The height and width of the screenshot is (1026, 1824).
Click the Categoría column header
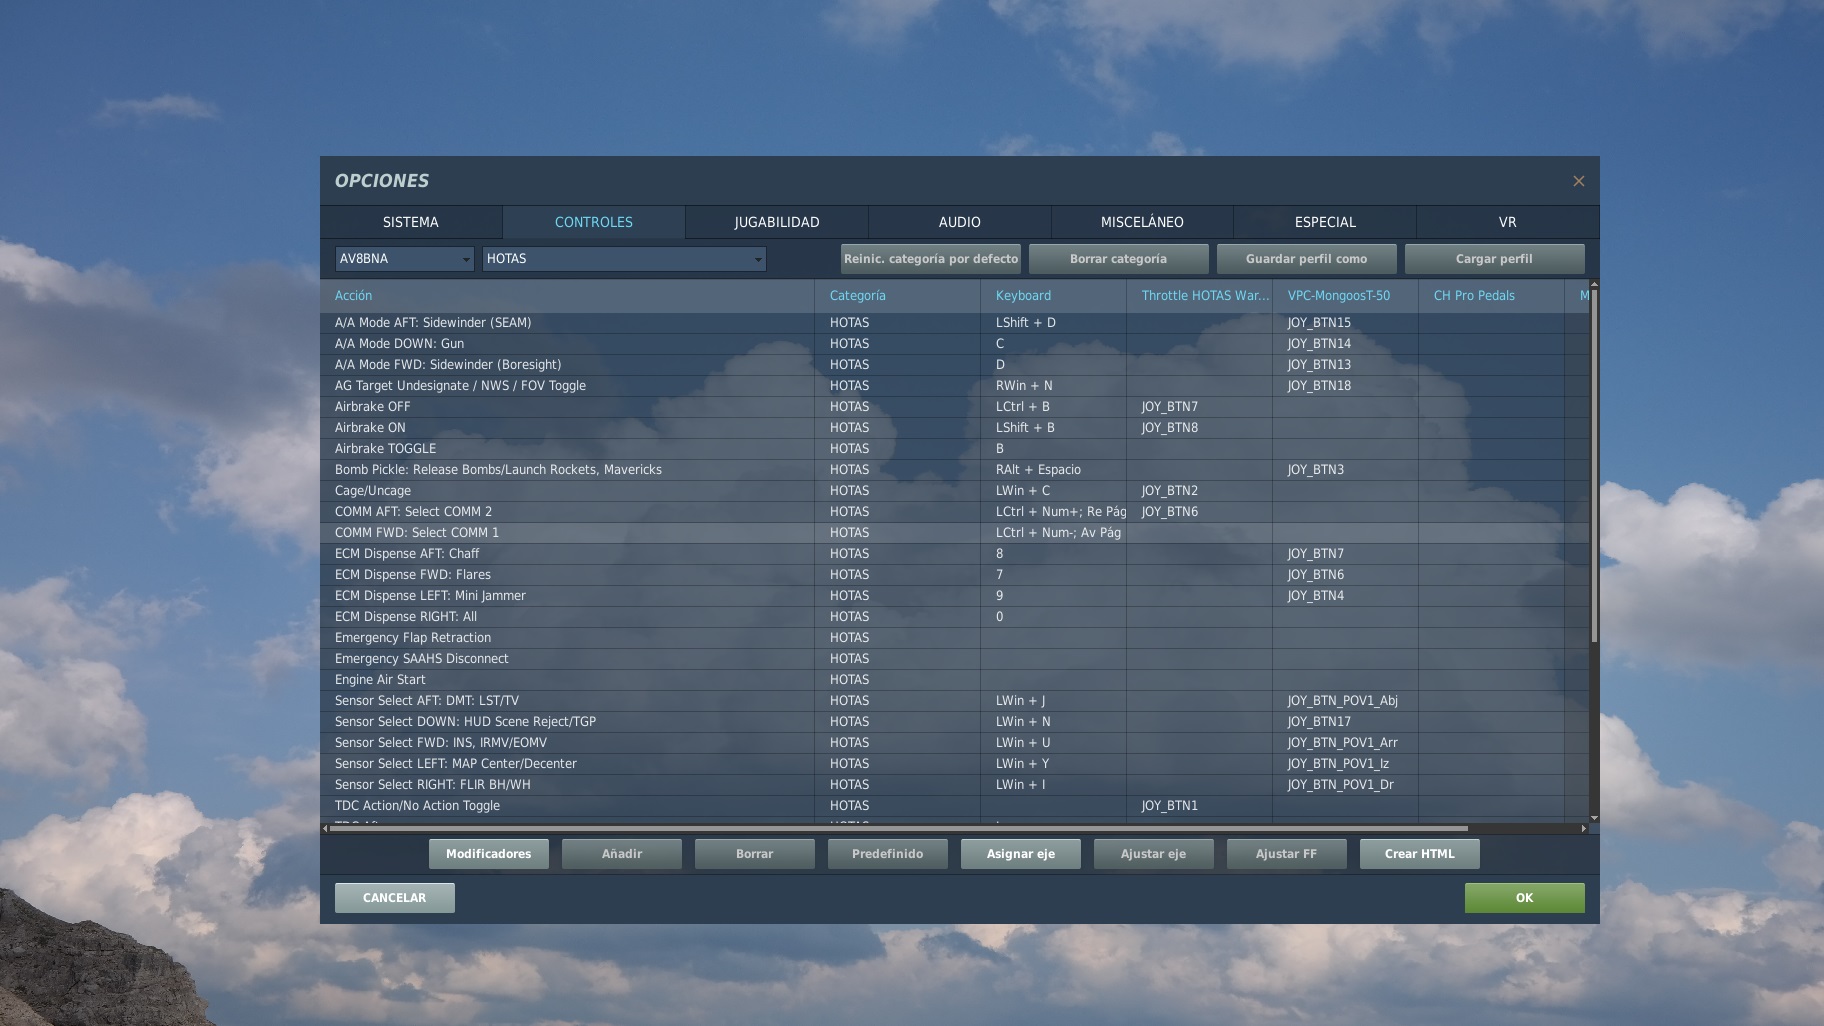tap(898, 296)
